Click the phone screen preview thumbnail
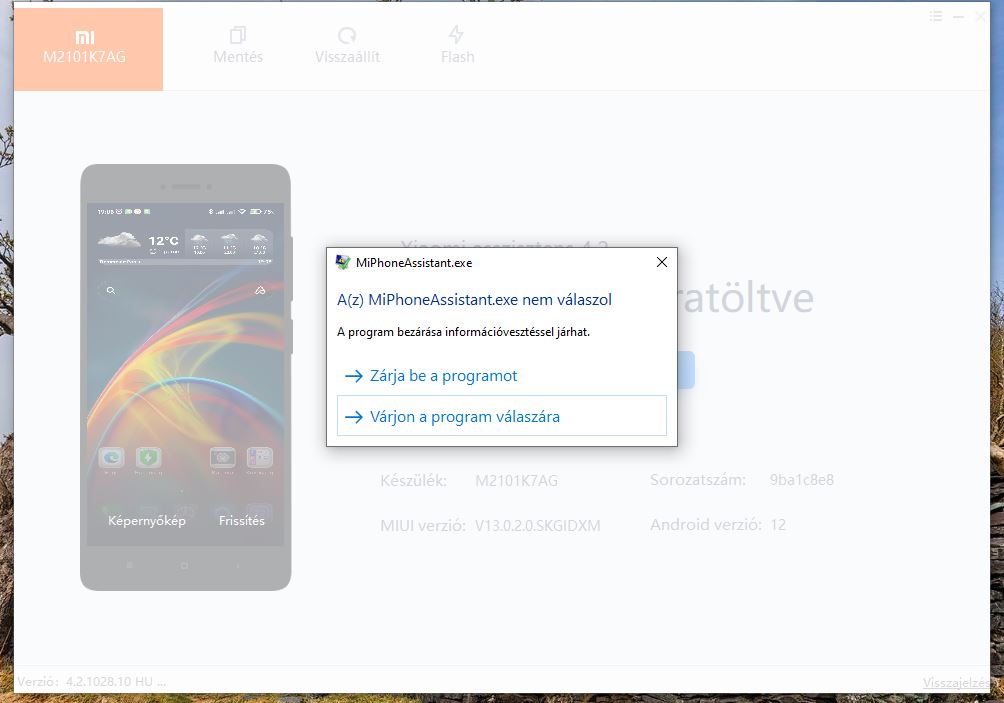The image size is (1004, 703). tap(185, 374)
